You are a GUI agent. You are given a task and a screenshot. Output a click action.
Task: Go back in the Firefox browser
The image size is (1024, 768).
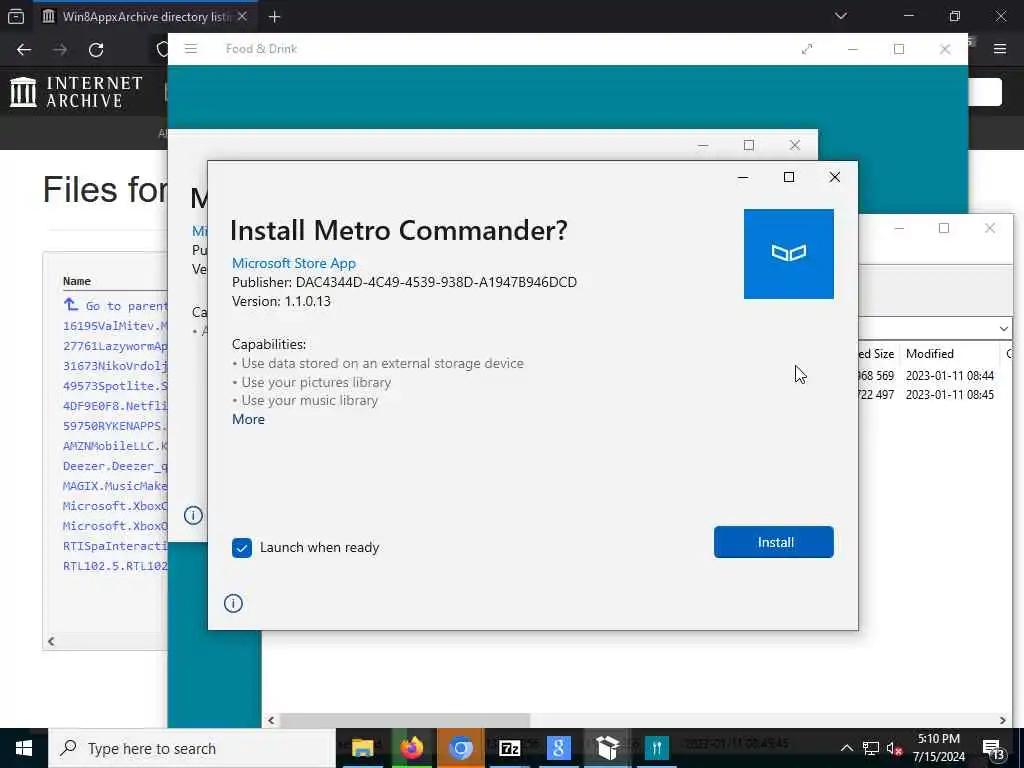pyautogui.click(x=24, y=50)
